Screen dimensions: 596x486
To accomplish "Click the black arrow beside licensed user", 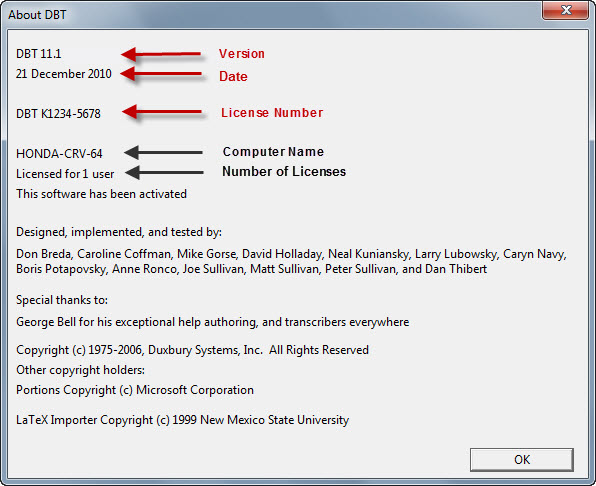I will [x=164, y=173].
